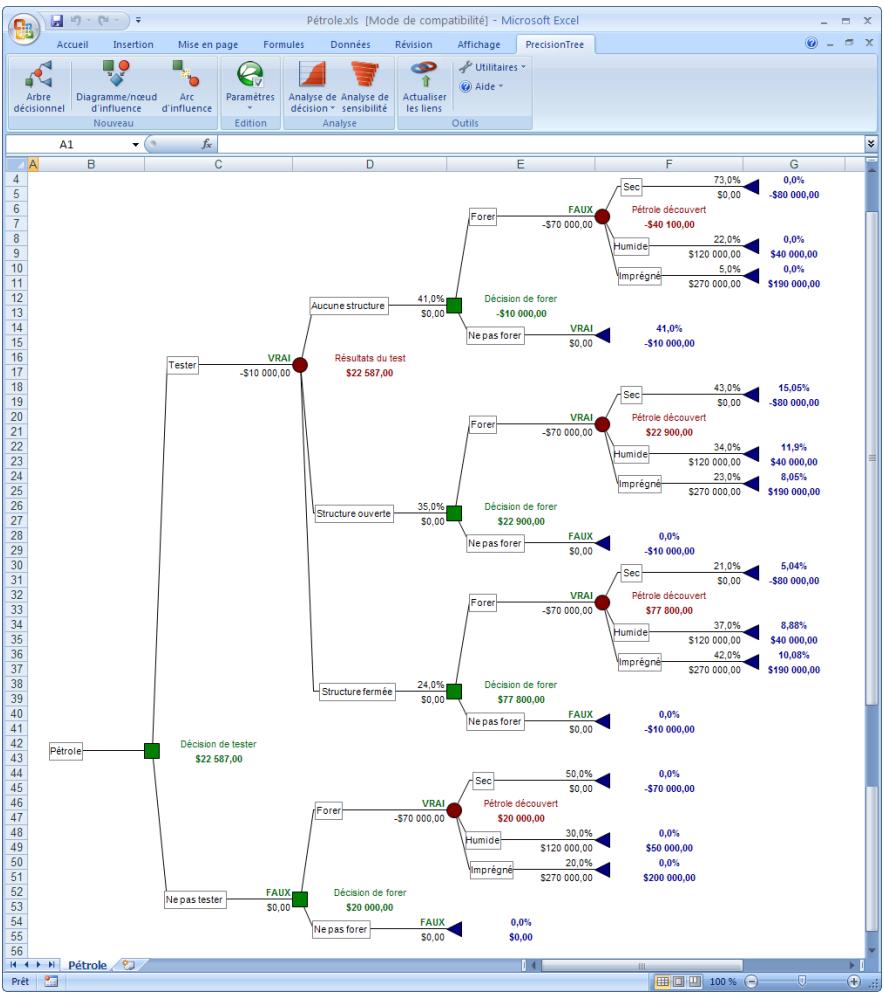Click Actualiser les liens icon
Image resolution: width=884 pixels, height=993 pixels.
click(x=423, y=88)
